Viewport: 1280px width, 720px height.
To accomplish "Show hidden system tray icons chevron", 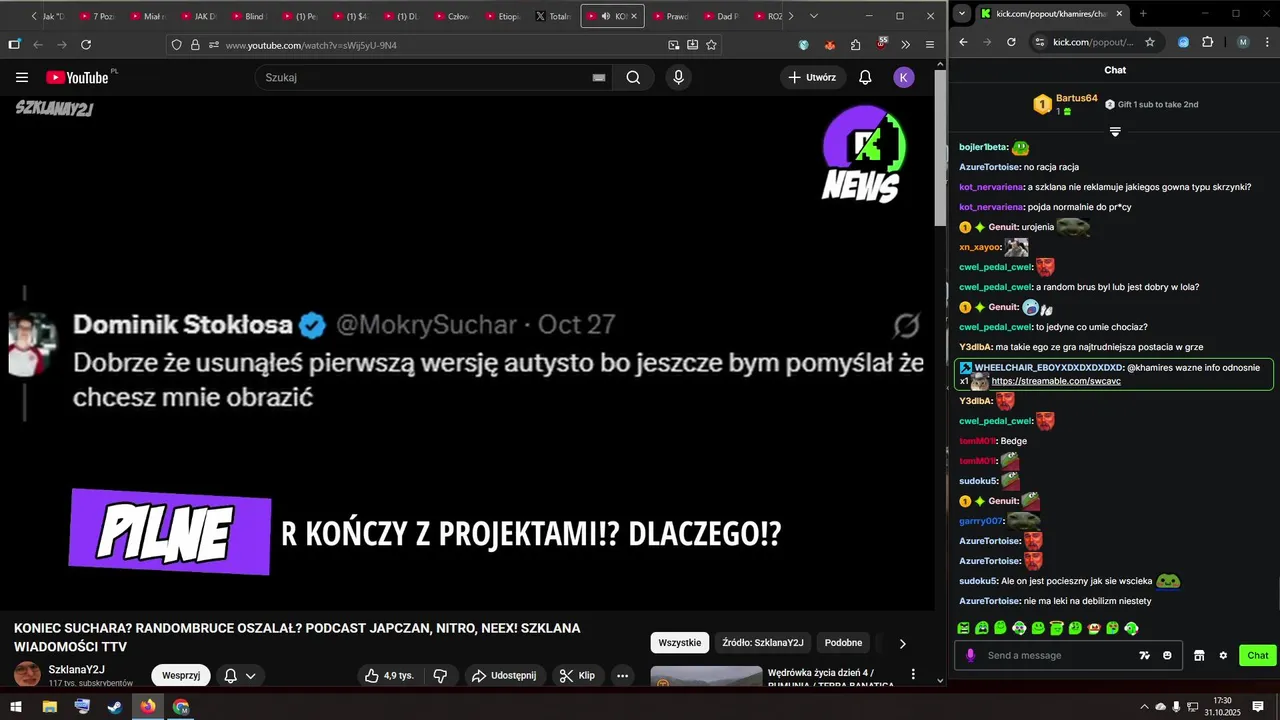I will (x=1145, y=706).
